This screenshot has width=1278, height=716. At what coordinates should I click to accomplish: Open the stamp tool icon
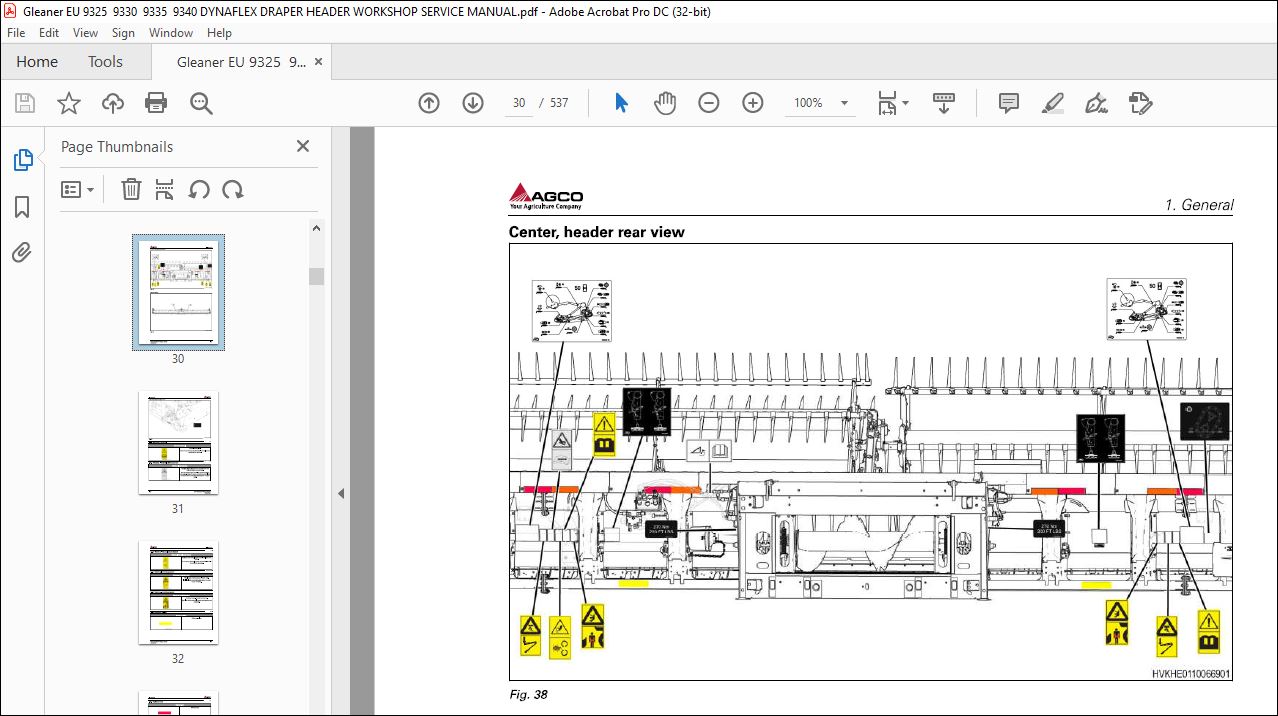click(x=1140, y=103)
